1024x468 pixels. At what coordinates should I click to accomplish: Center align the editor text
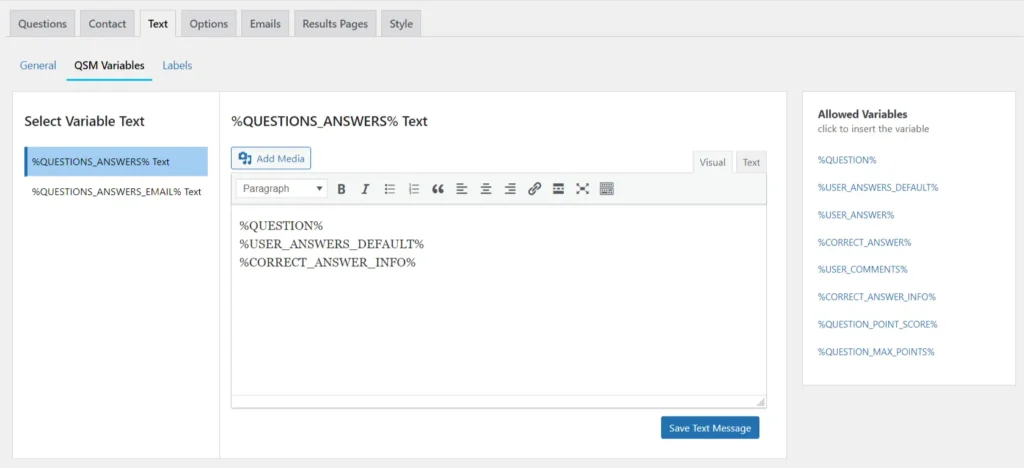[486, 189]
